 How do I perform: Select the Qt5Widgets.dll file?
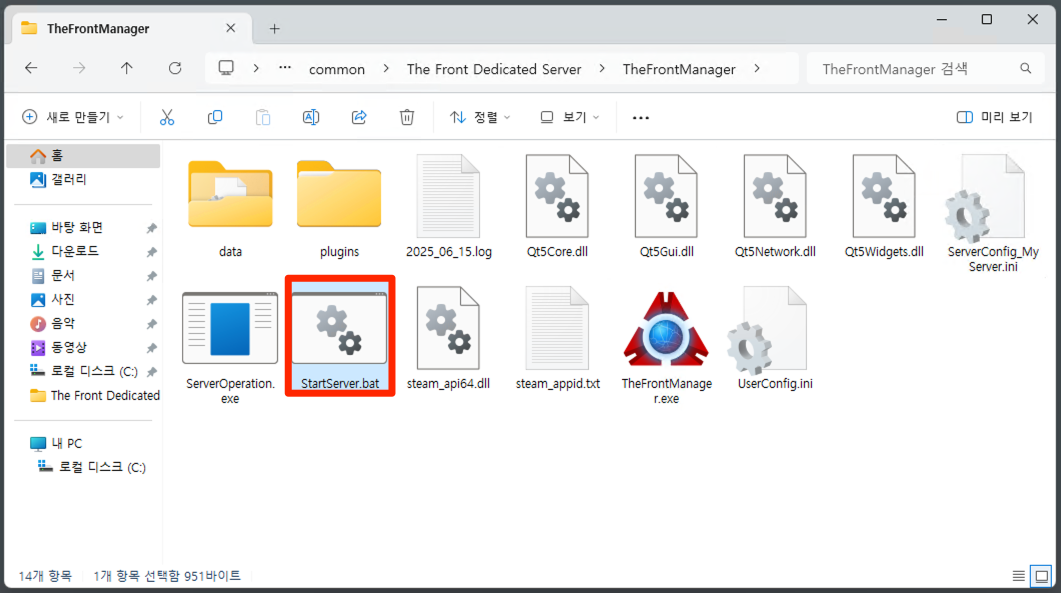point(884,206)
